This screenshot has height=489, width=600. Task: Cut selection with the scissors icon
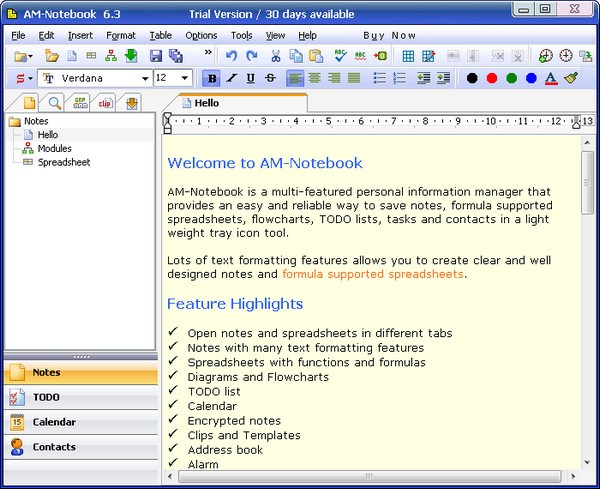(276, 56)
